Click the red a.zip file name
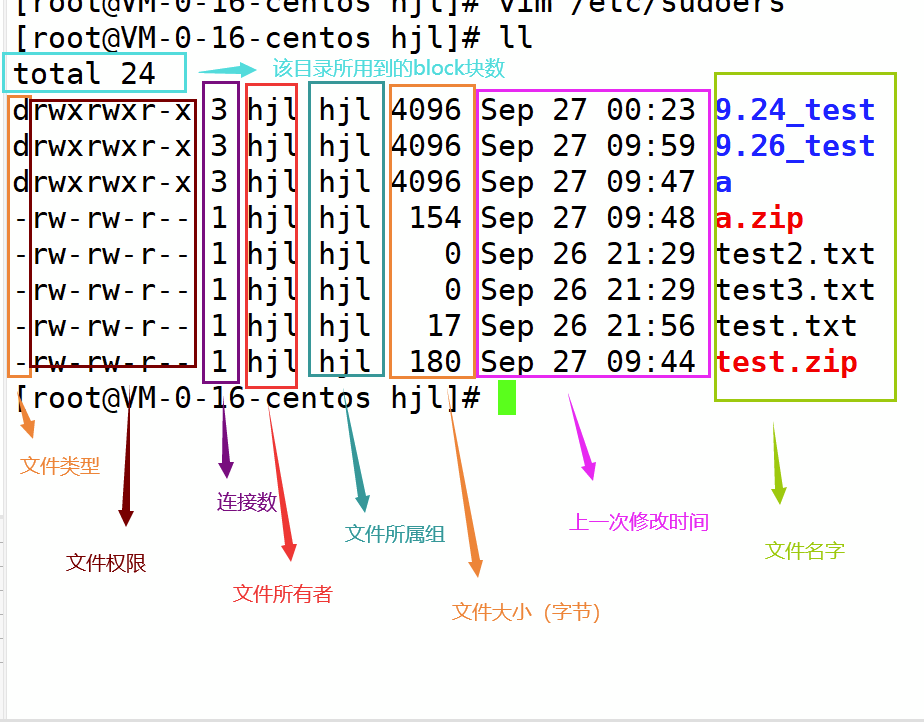 pos(759,219)
